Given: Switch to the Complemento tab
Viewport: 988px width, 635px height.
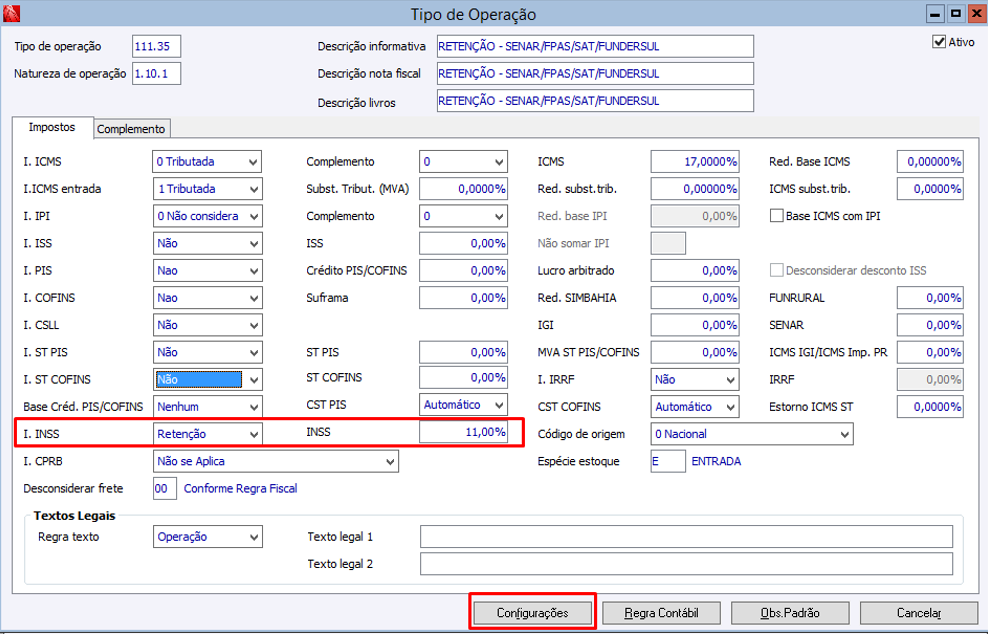Looking at the screenshot, I should click(131, 129).
